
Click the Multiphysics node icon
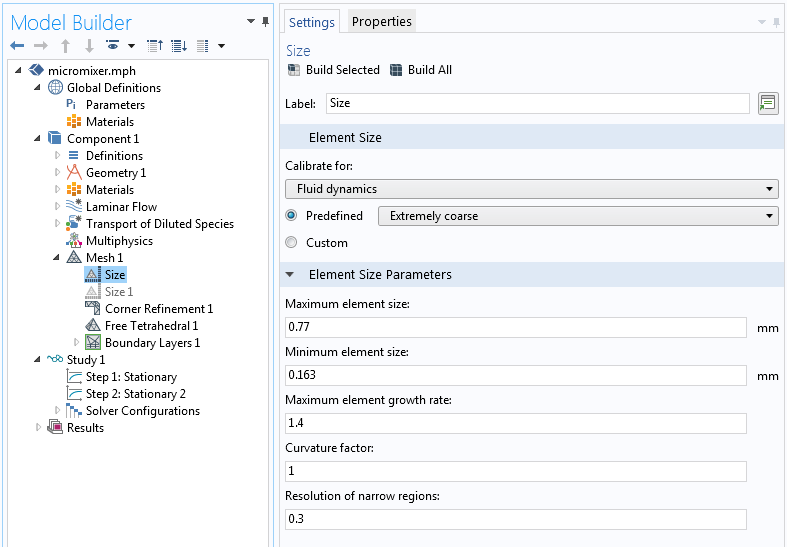(74, 240)
